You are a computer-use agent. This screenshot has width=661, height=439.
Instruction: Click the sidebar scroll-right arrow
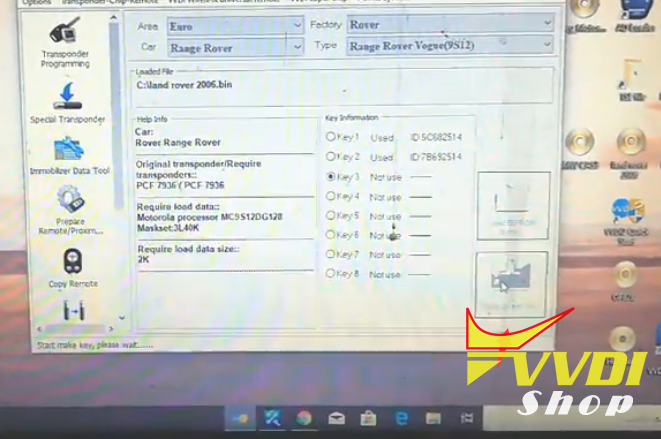pos(111,329)
